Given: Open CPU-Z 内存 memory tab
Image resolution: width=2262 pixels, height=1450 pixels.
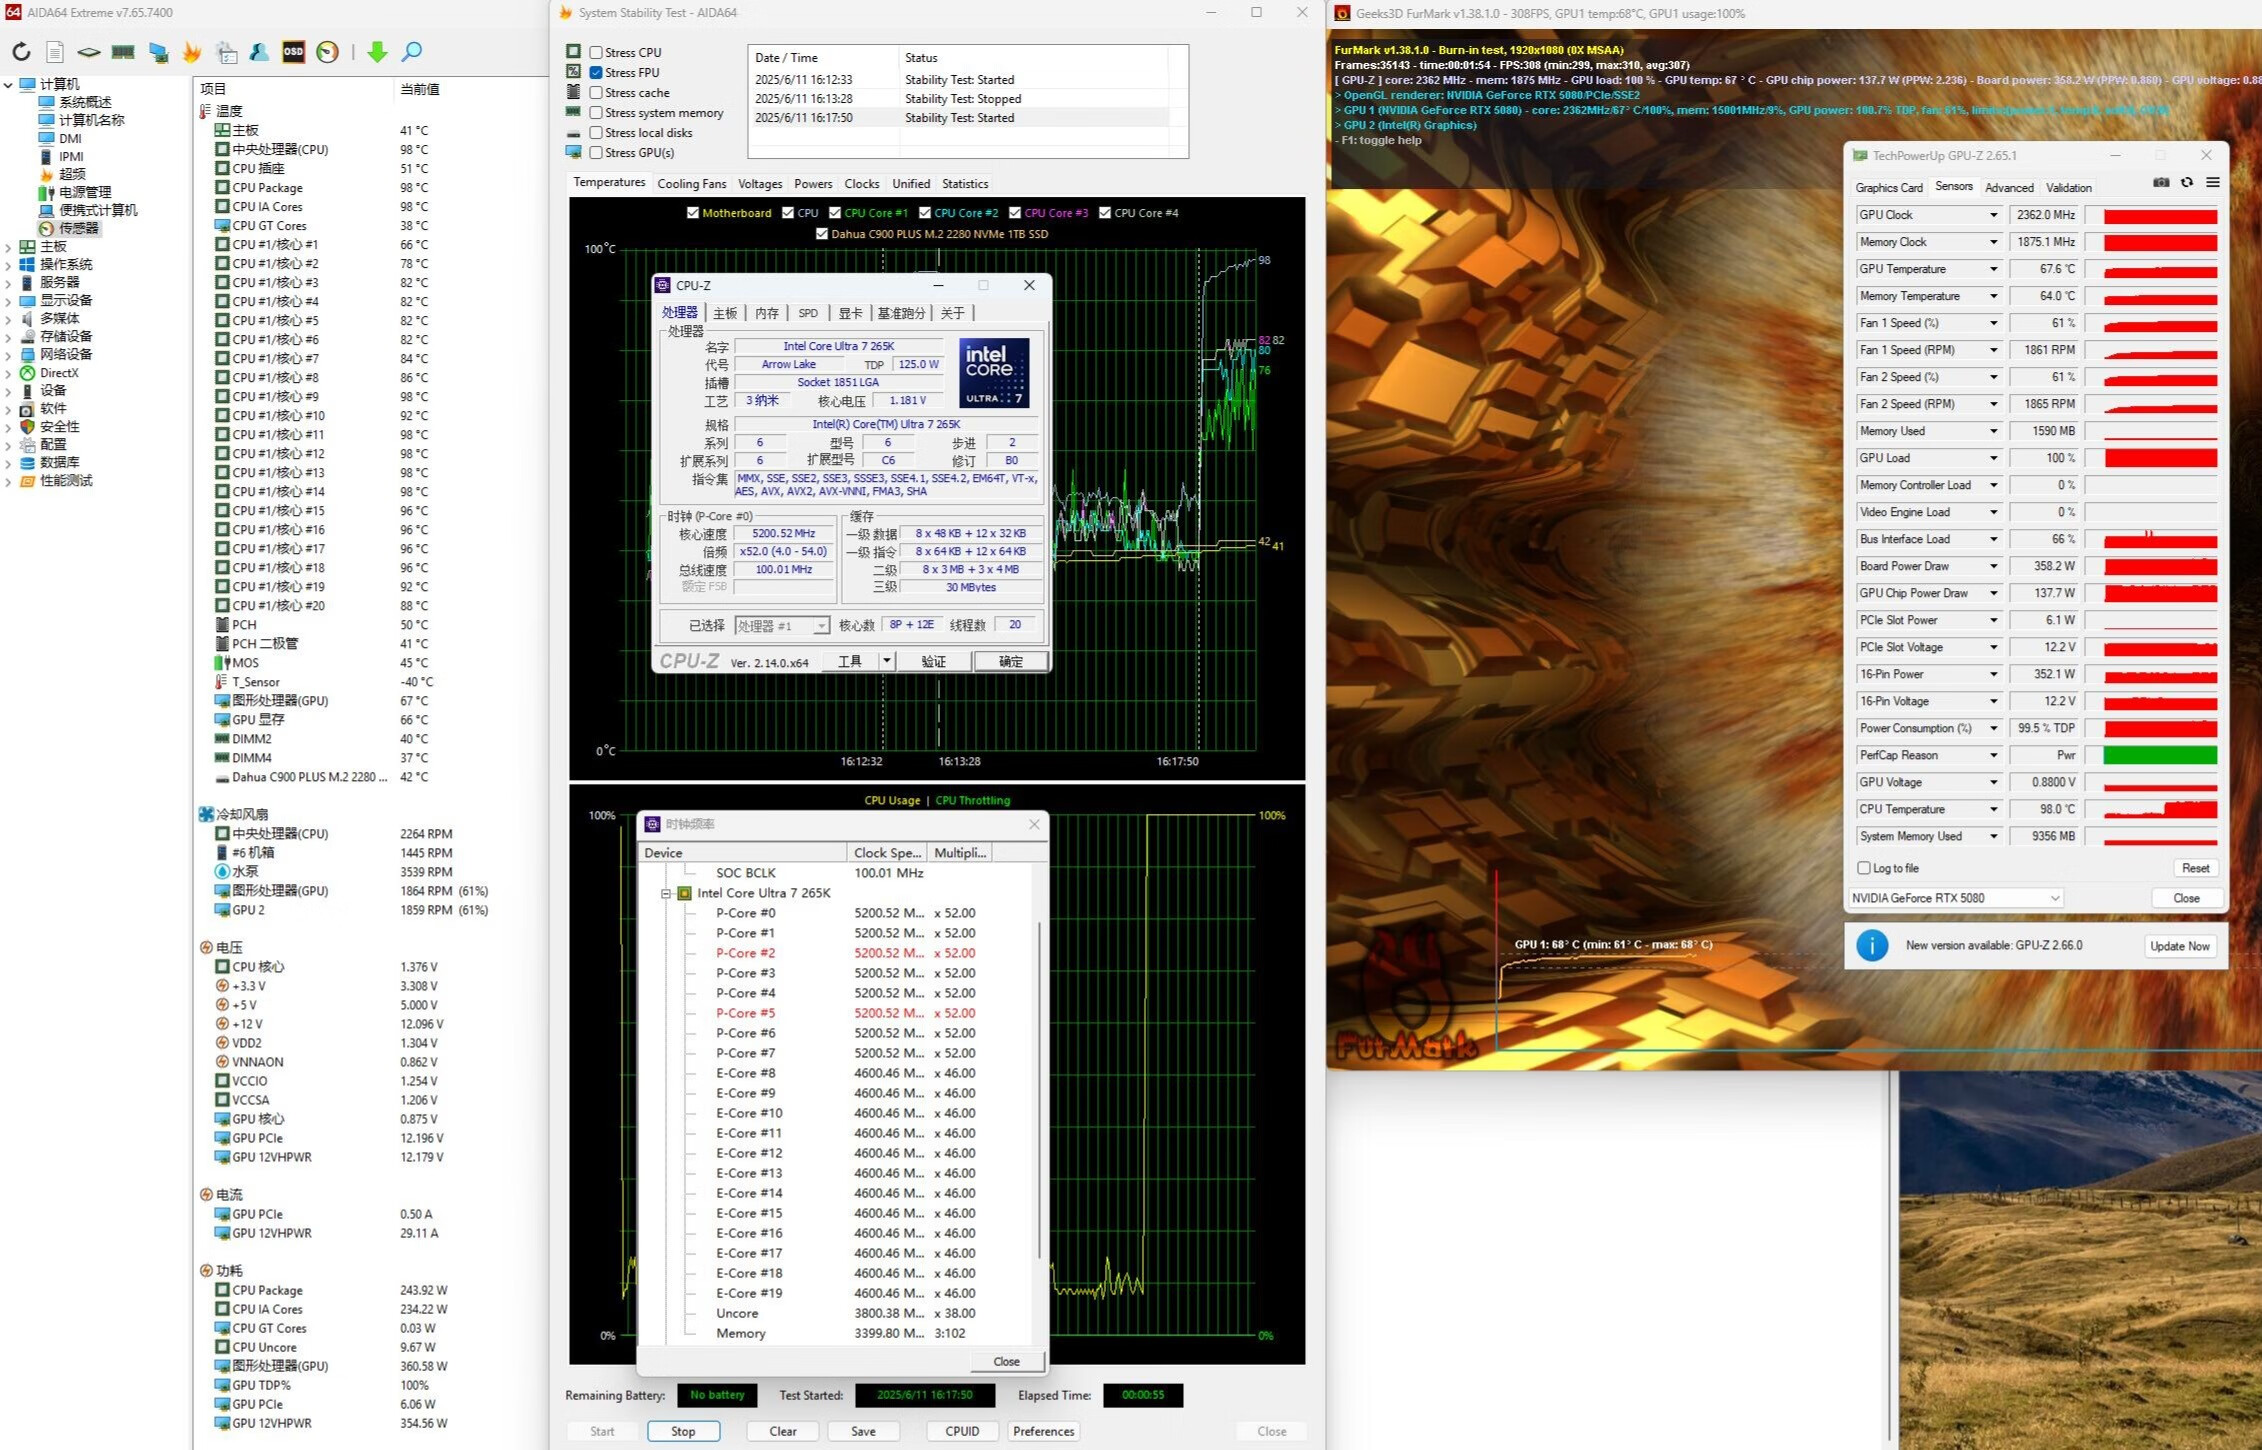Looking at the screenshot, I should point(767,313).
